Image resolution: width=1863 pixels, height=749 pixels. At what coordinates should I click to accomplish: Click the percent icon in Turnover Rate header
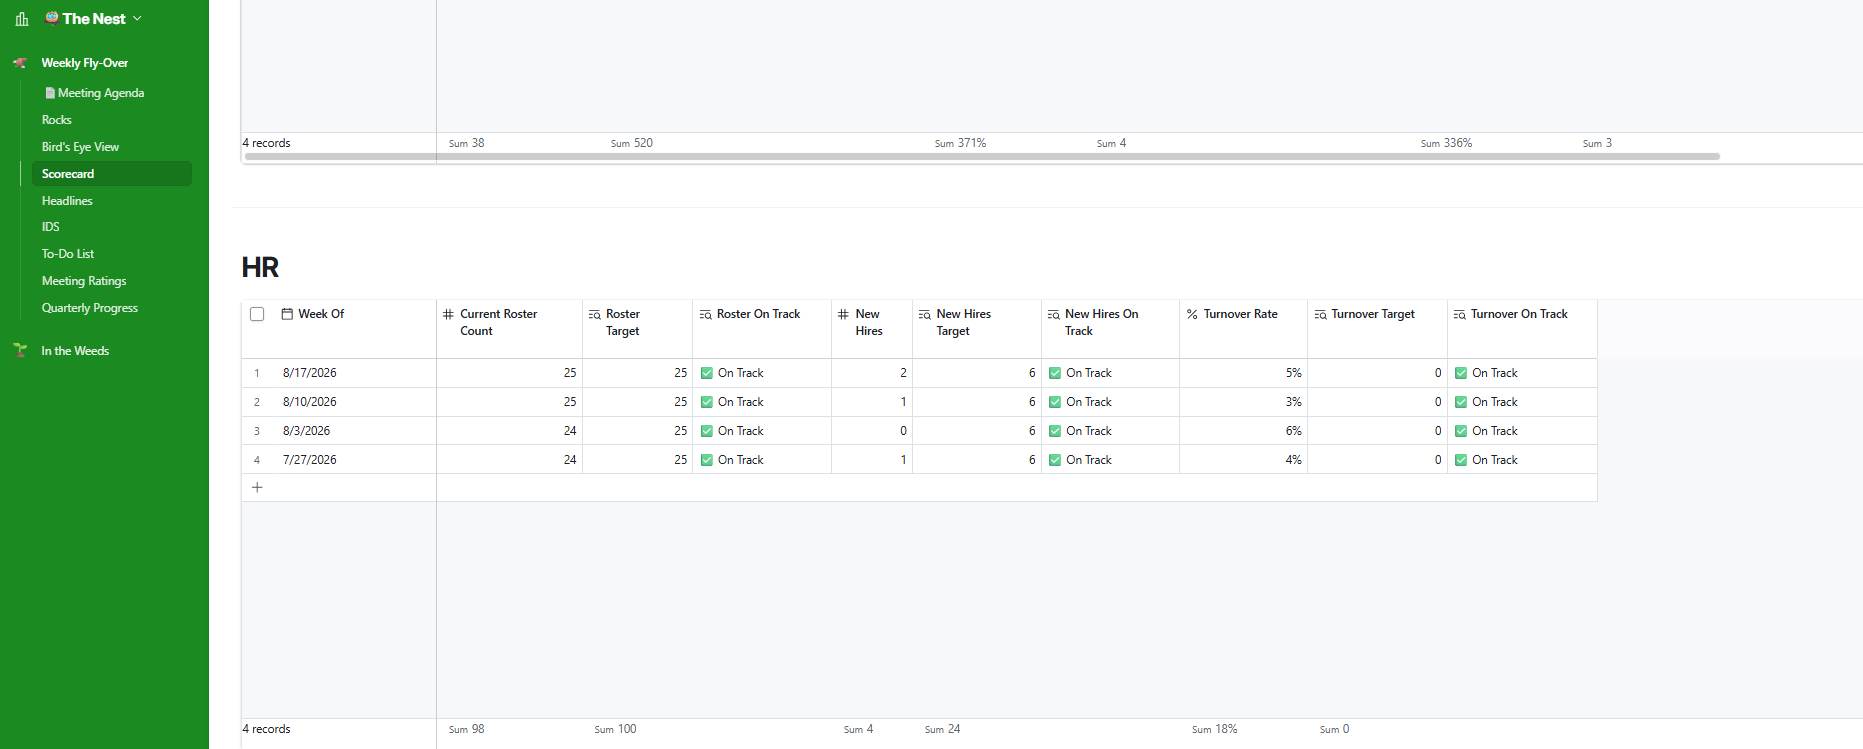tap(1192, 314)
